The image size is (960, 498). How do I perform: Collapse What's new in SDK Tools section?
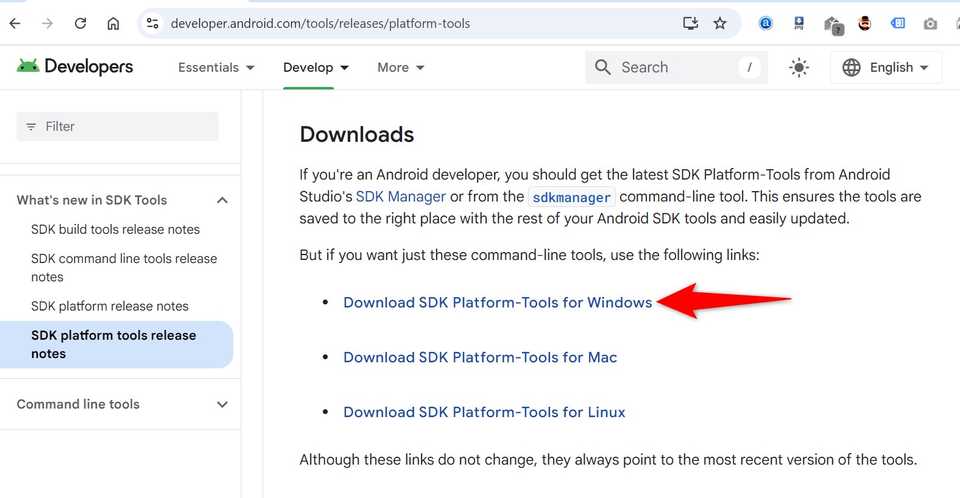coord(222,200)
